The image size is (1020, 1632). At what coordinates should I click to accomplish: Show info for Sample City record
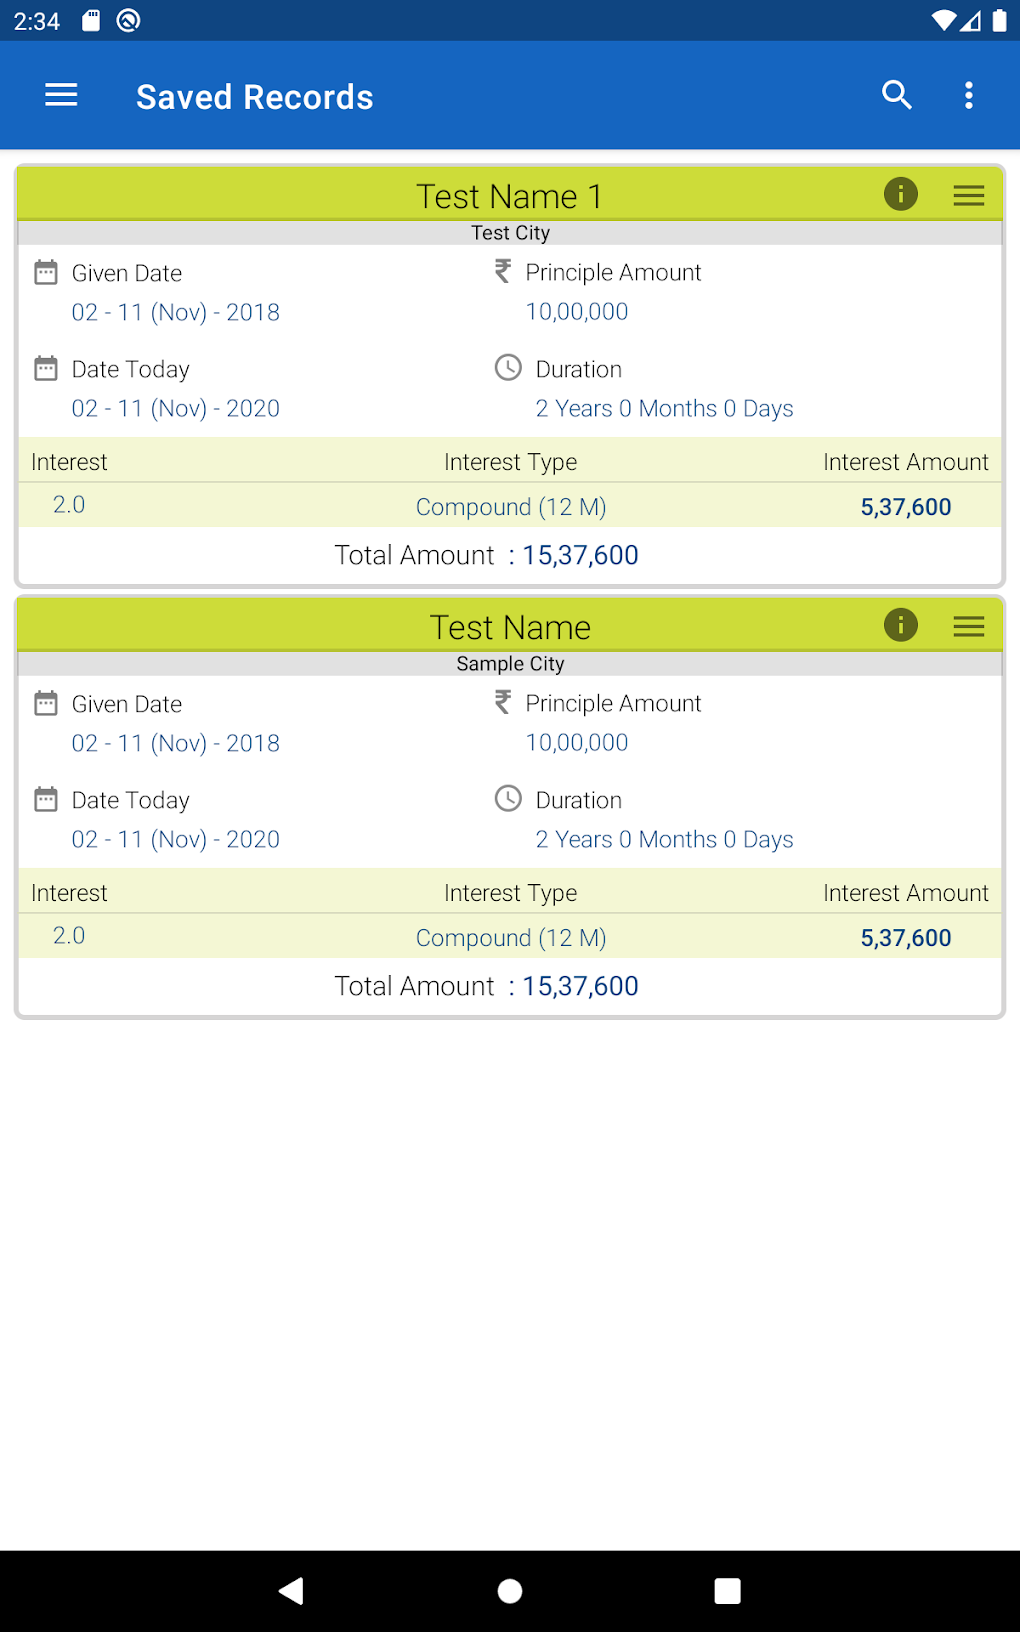click(x=900, y=625)
